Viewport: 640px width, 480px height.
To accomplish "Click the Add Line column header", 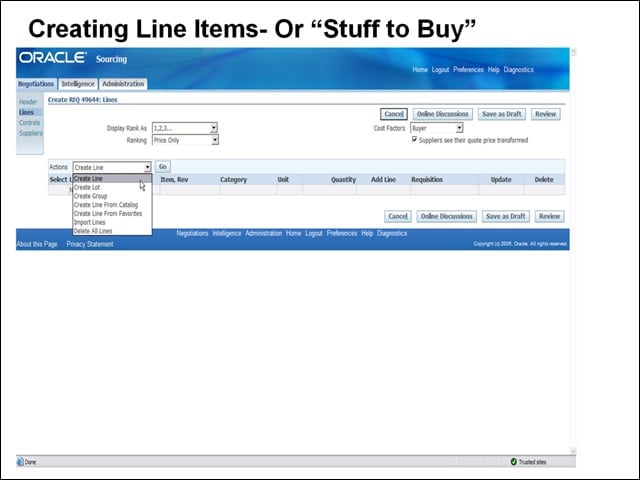I will pos(383,180).
